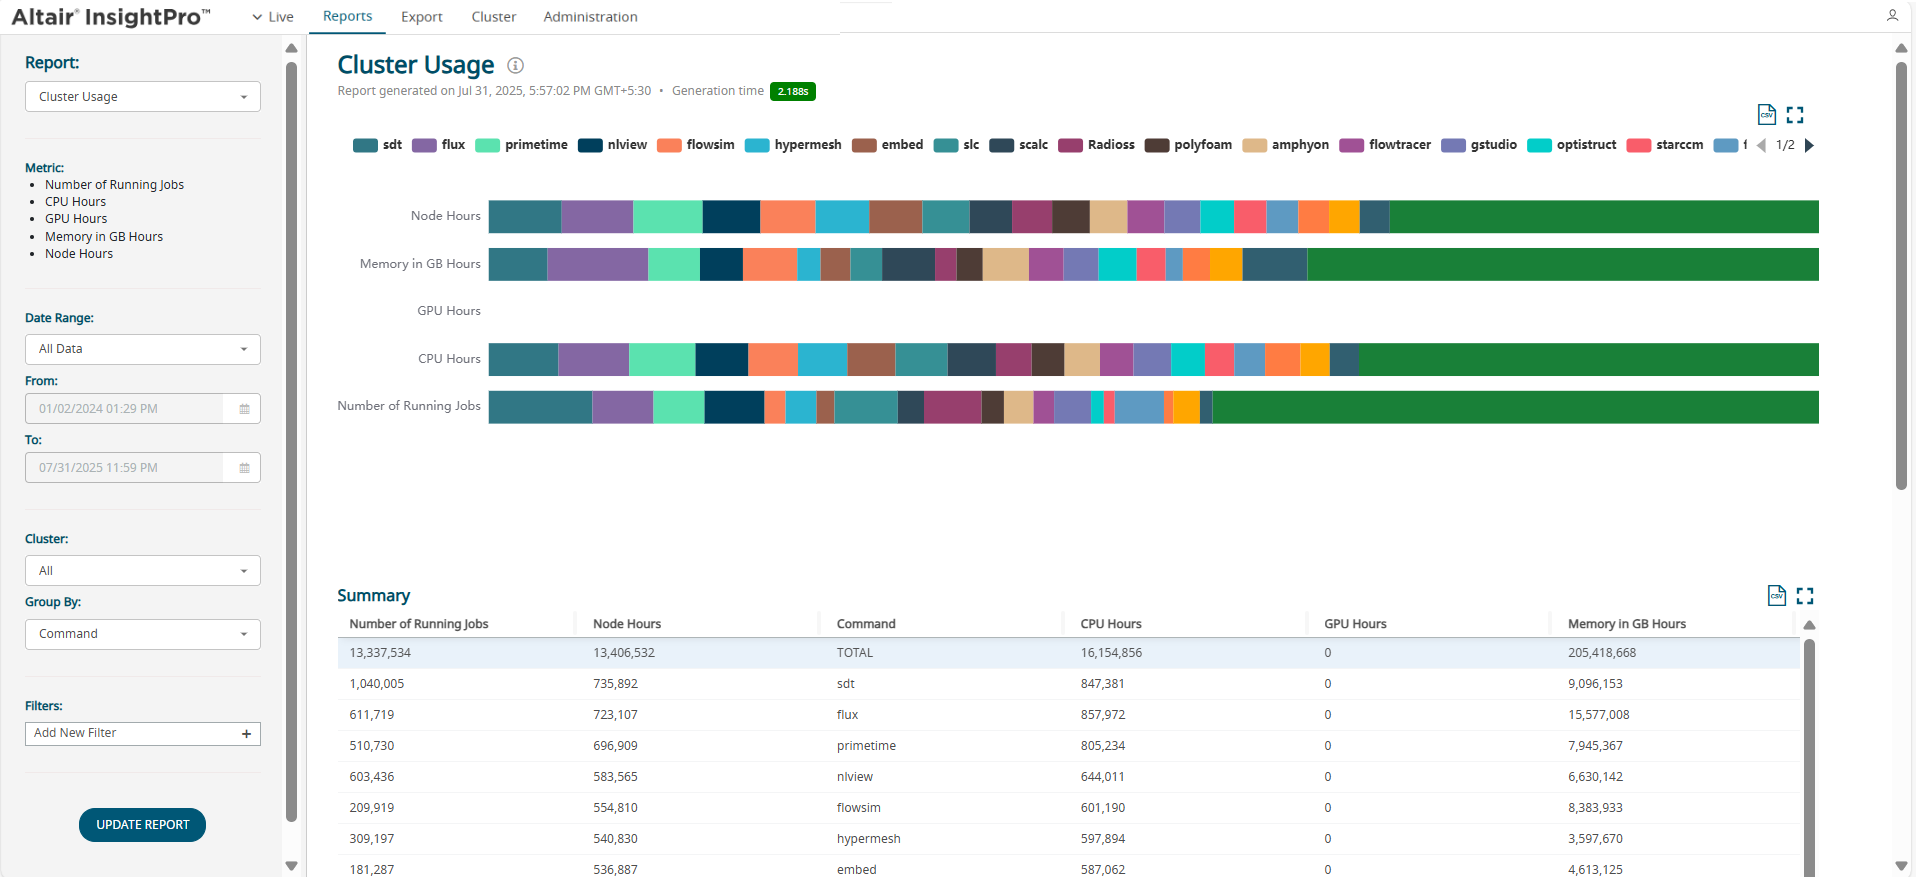This screenshot has width=1919, height=877.
Task: Open the To date calendar picker
Action: (x=244, y=468)
